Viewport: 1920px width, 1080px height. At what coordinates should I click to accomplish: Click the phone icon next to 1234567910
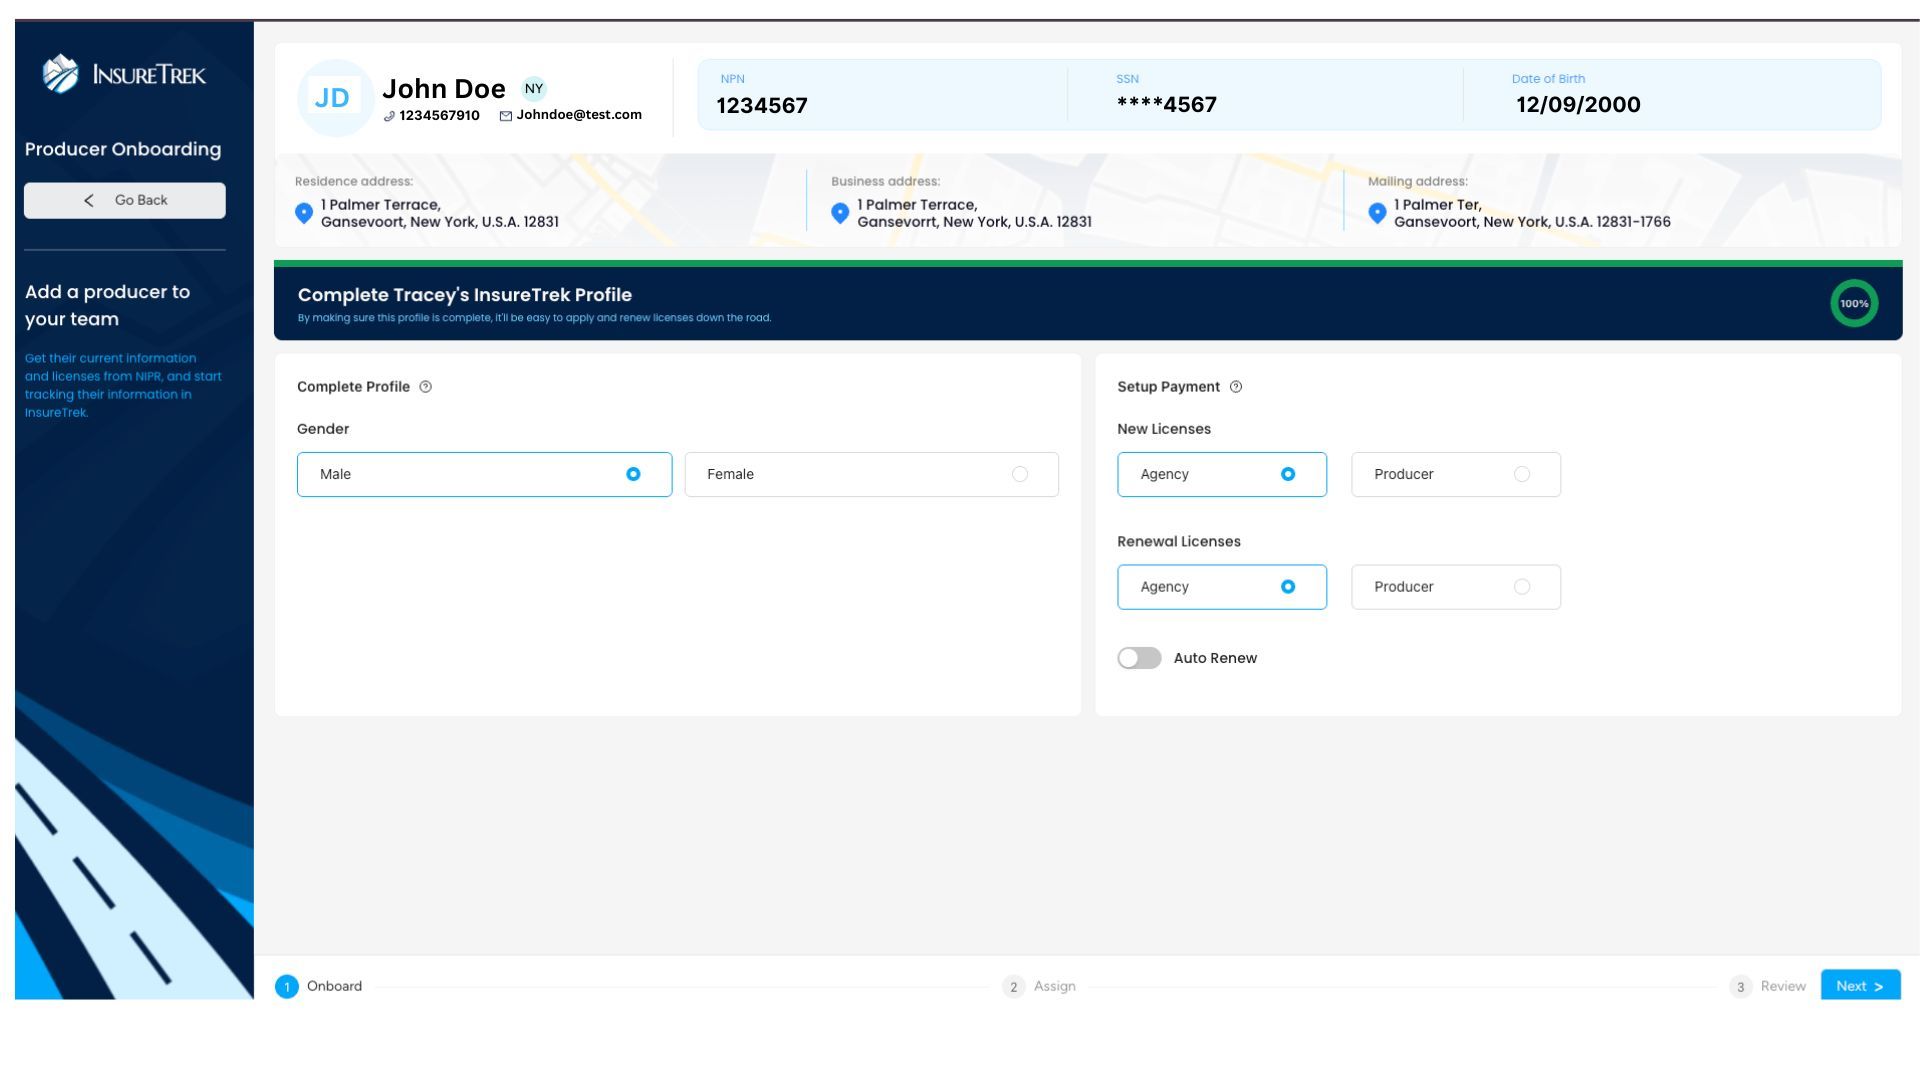[389, 115]
